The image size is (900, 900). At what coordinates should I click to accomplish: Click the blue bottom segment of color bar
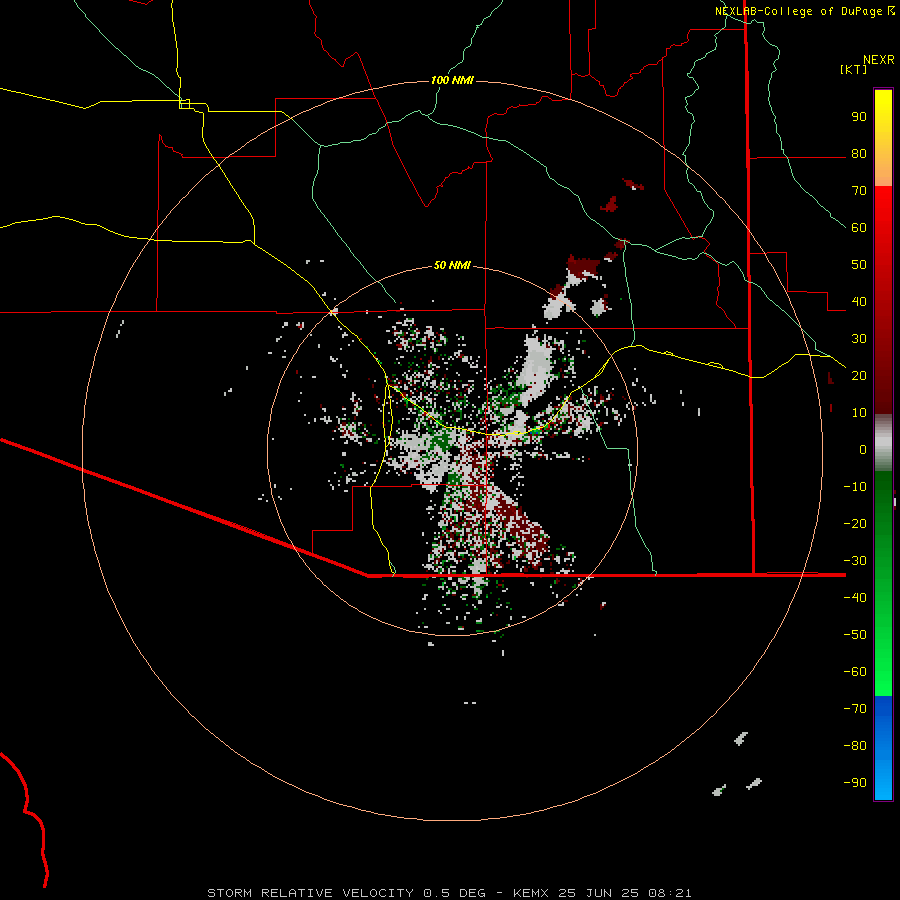(x=883, y=748)
